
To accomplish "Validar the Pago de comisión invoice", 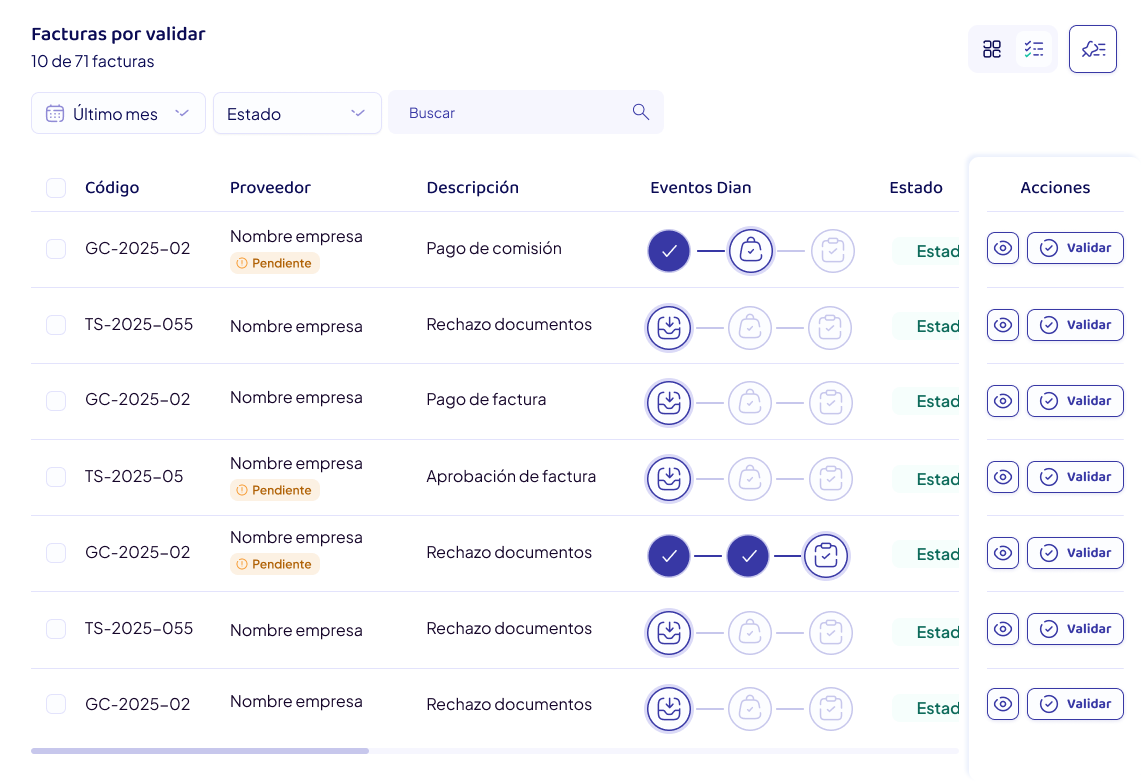I will tap(1075, 248).
